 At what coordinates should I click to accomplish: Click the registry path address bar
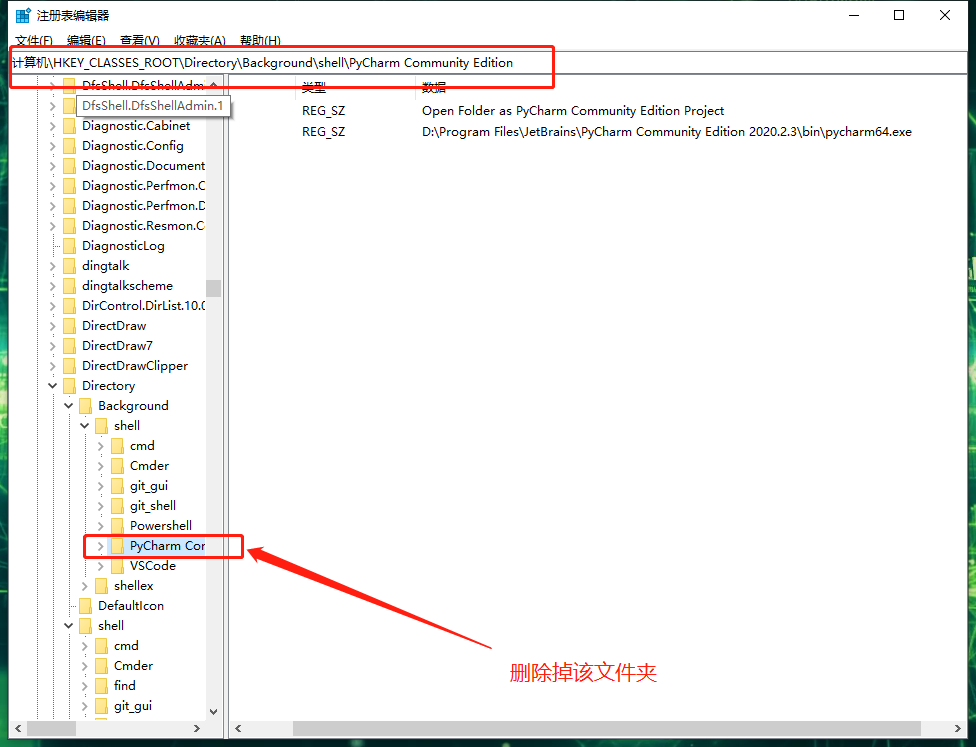pyautogui.click(x=488, y=63)
